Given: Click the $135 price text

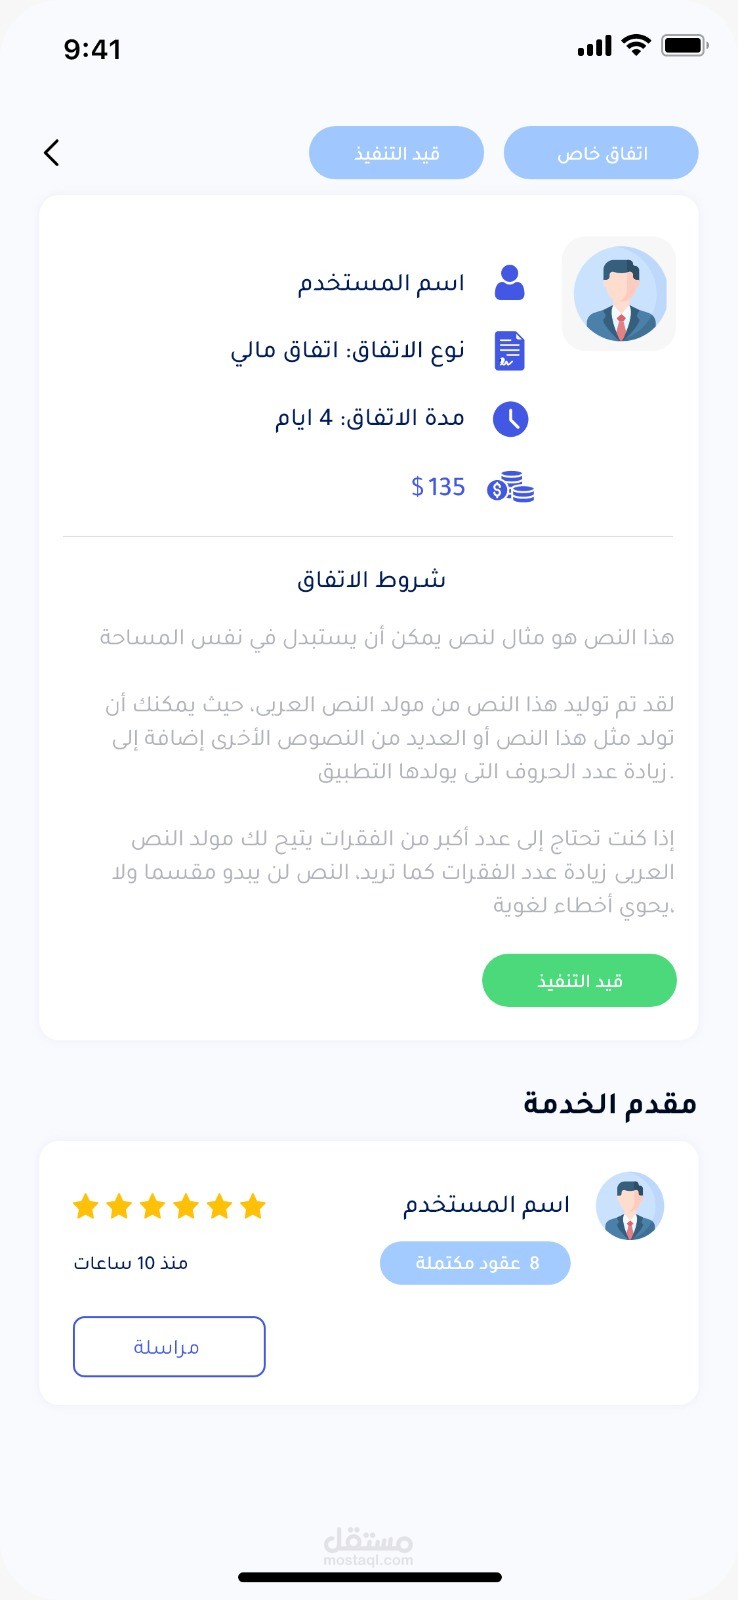Looking at the screenshot, I should tap(438, 487).
